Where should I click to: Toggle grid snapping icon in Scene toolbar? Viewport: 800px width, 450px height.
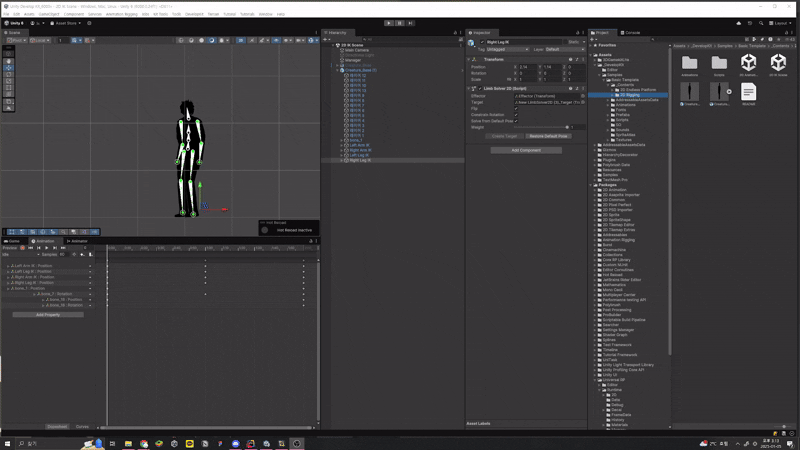point(75,40)
